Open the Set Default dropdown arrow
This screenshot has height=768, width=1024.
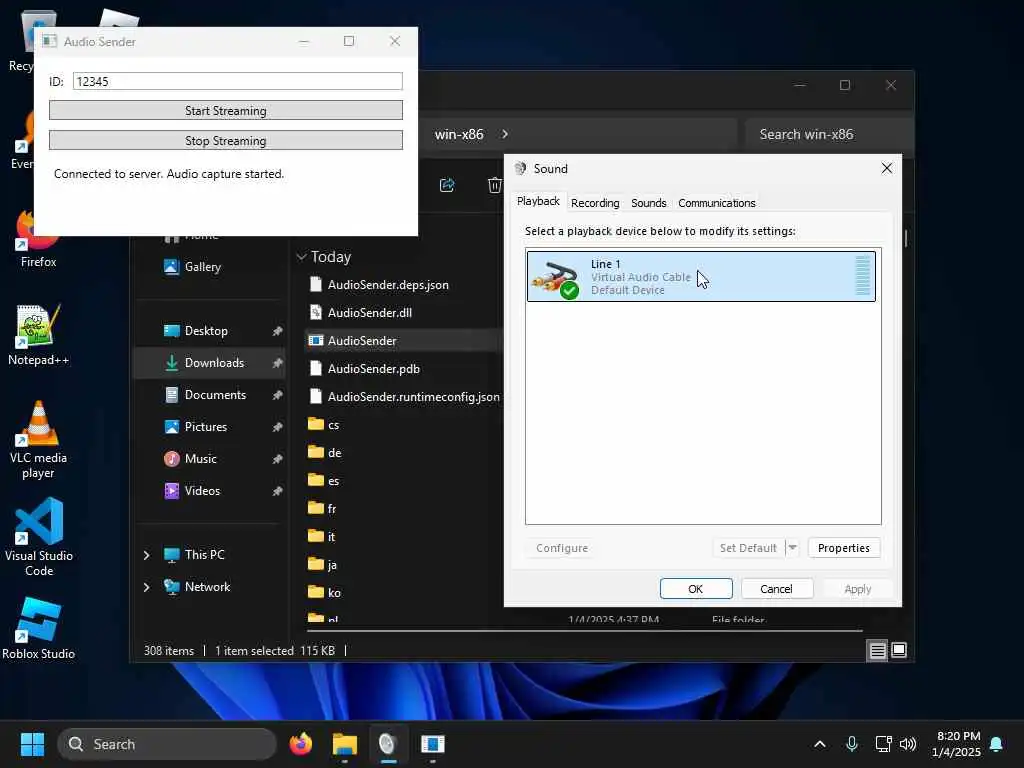tap(792, 548)
